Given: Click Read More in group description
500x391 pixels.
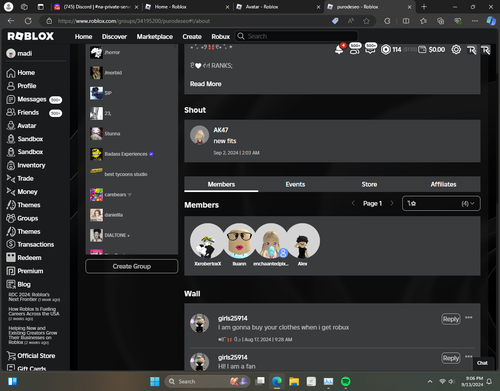Looking at the screenshot, I should 206,84.
